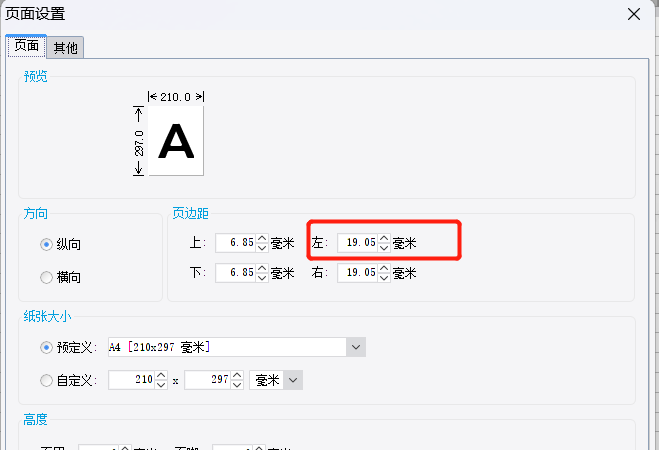
Task: Increase the 上 margin value
Action: [x=262, y=238]
